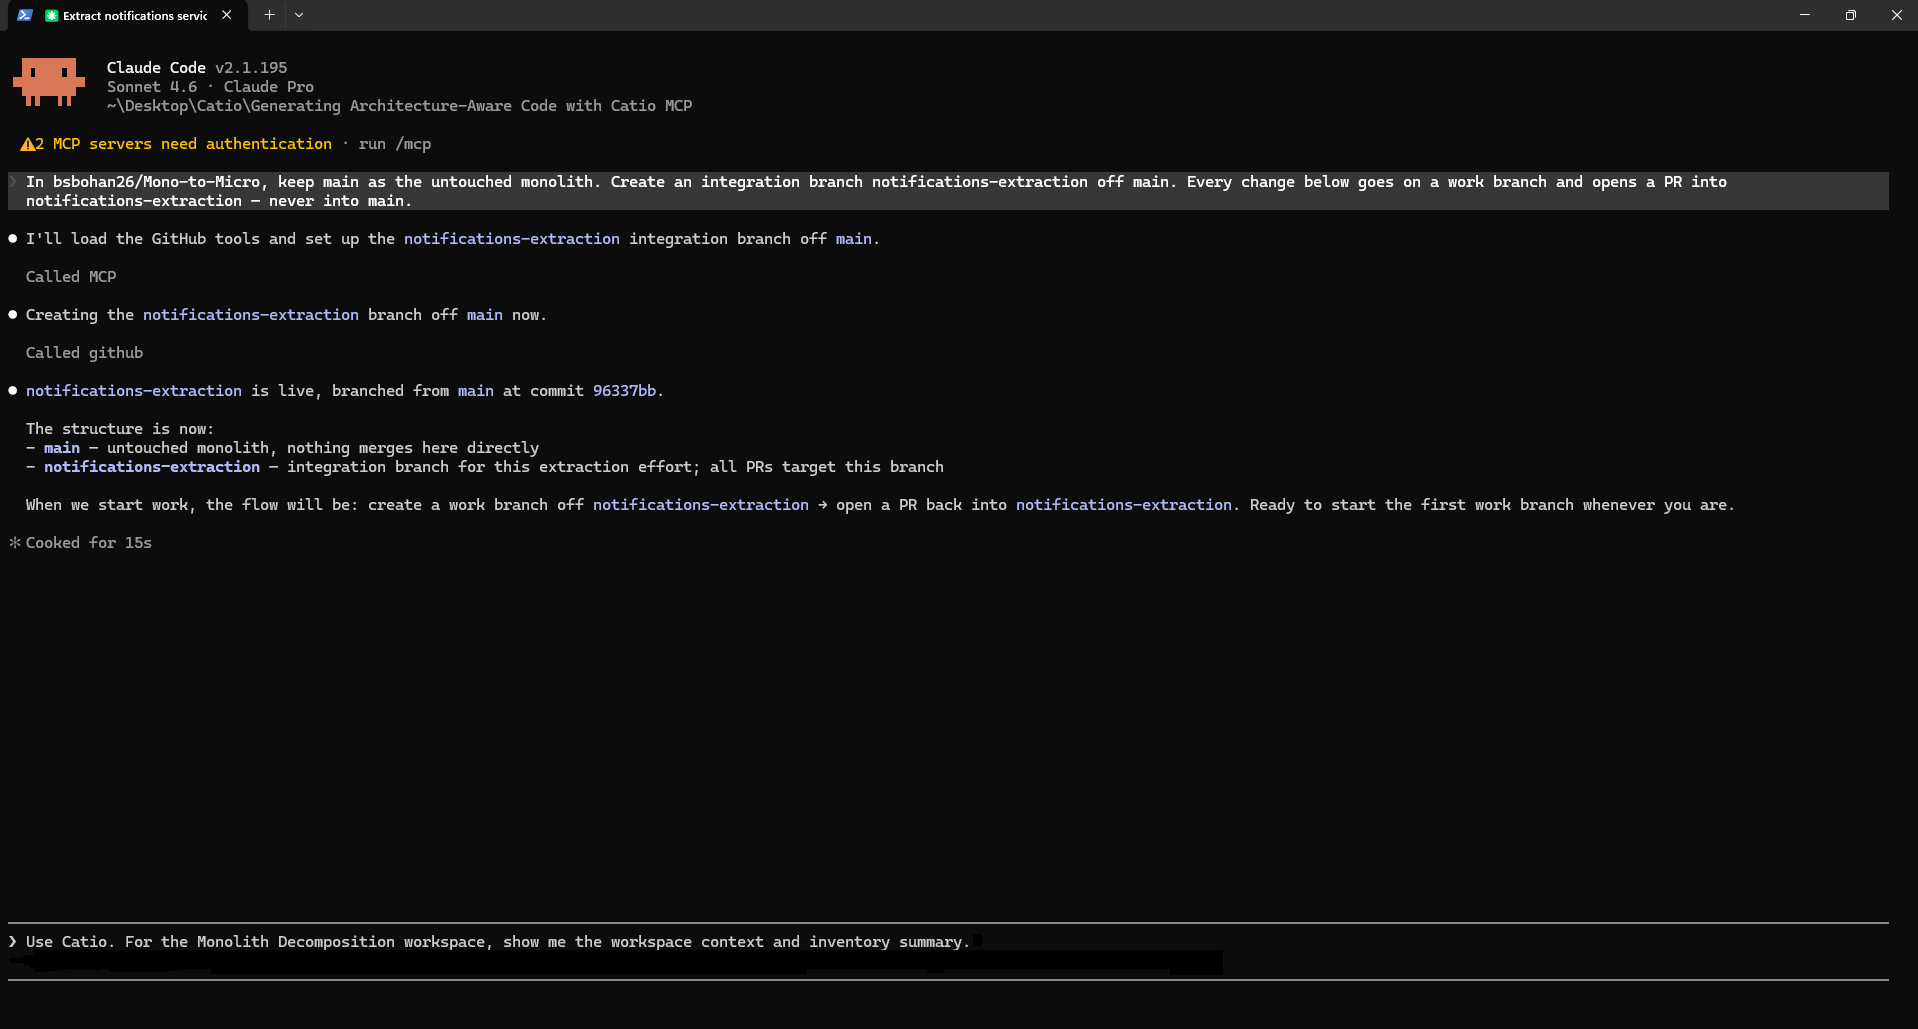Minimize the terminal window

(1805, 15)
